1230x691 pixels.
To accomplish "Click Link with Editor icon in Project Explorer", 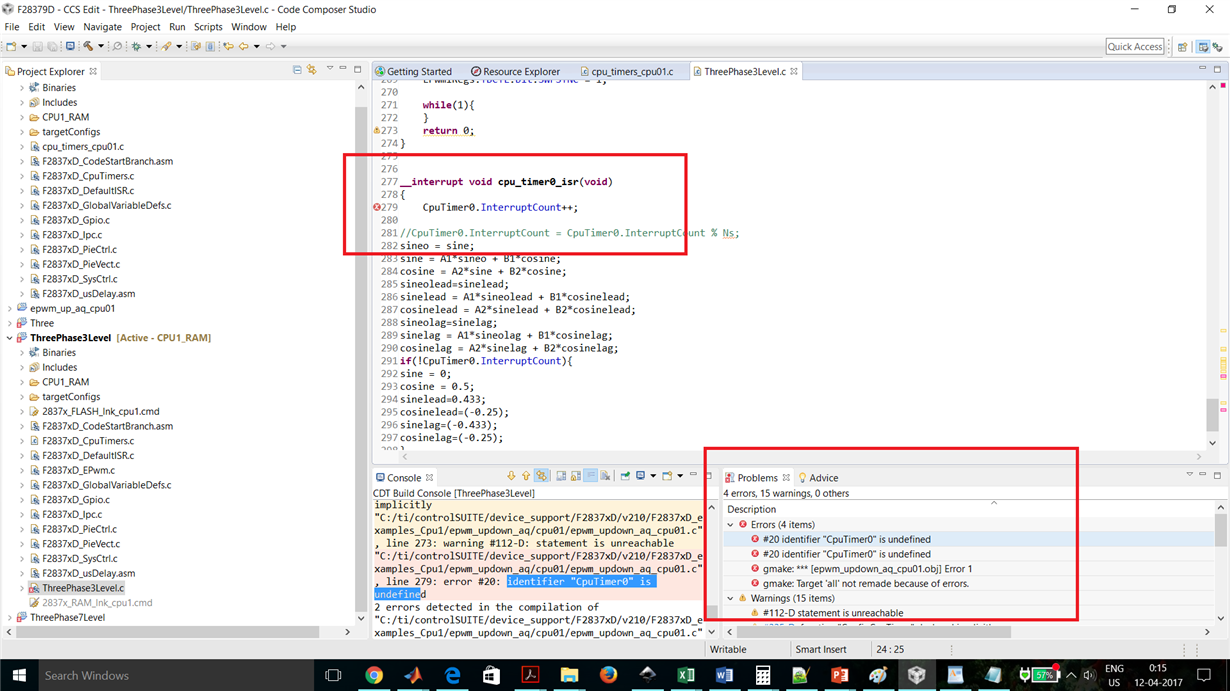I will click(312, 70).
